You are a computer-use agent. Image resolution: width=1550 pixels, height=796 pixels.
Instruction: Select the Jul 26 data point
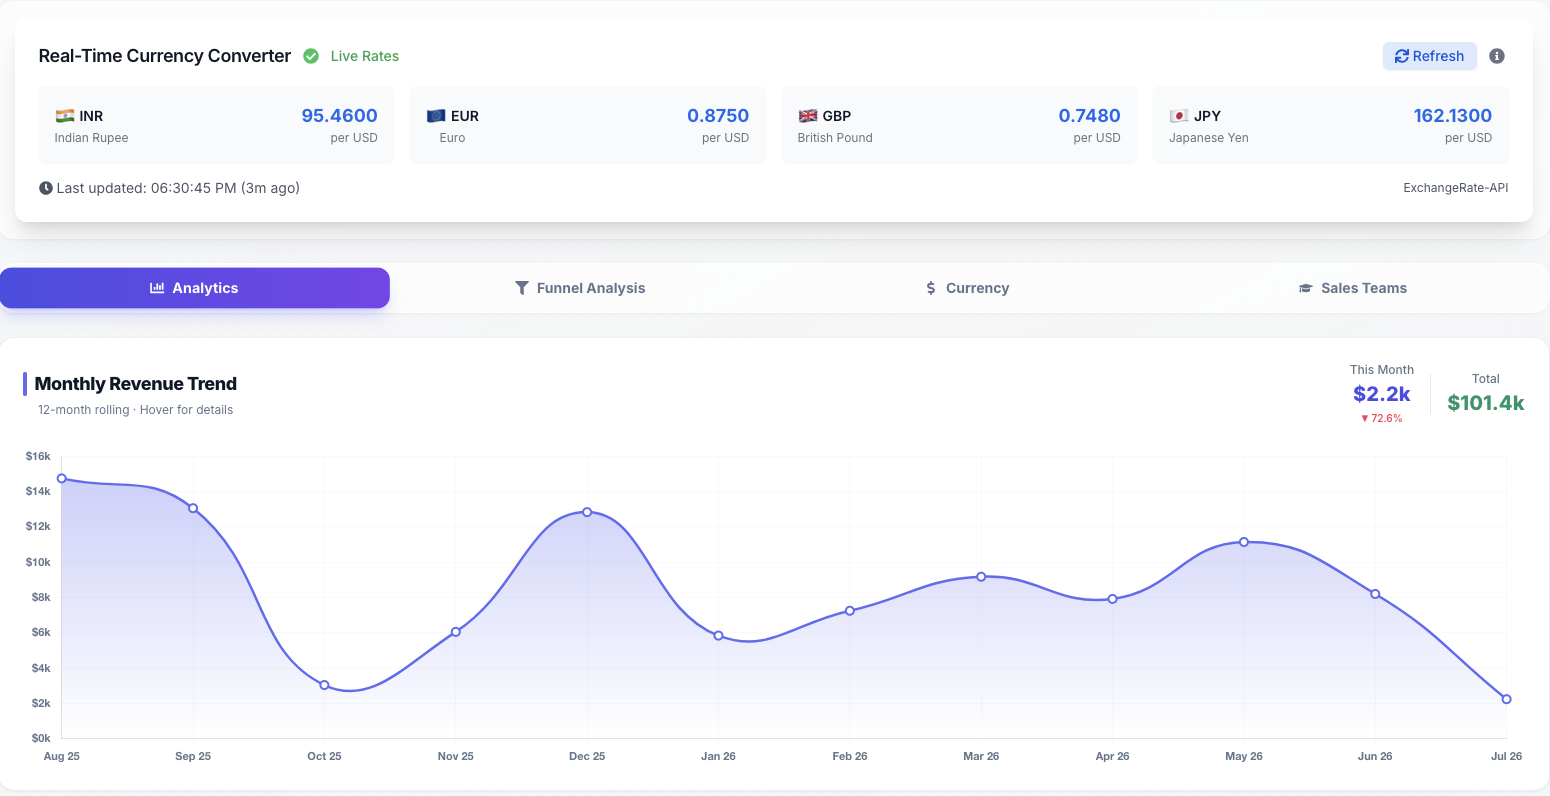[x=1507, y=699]
